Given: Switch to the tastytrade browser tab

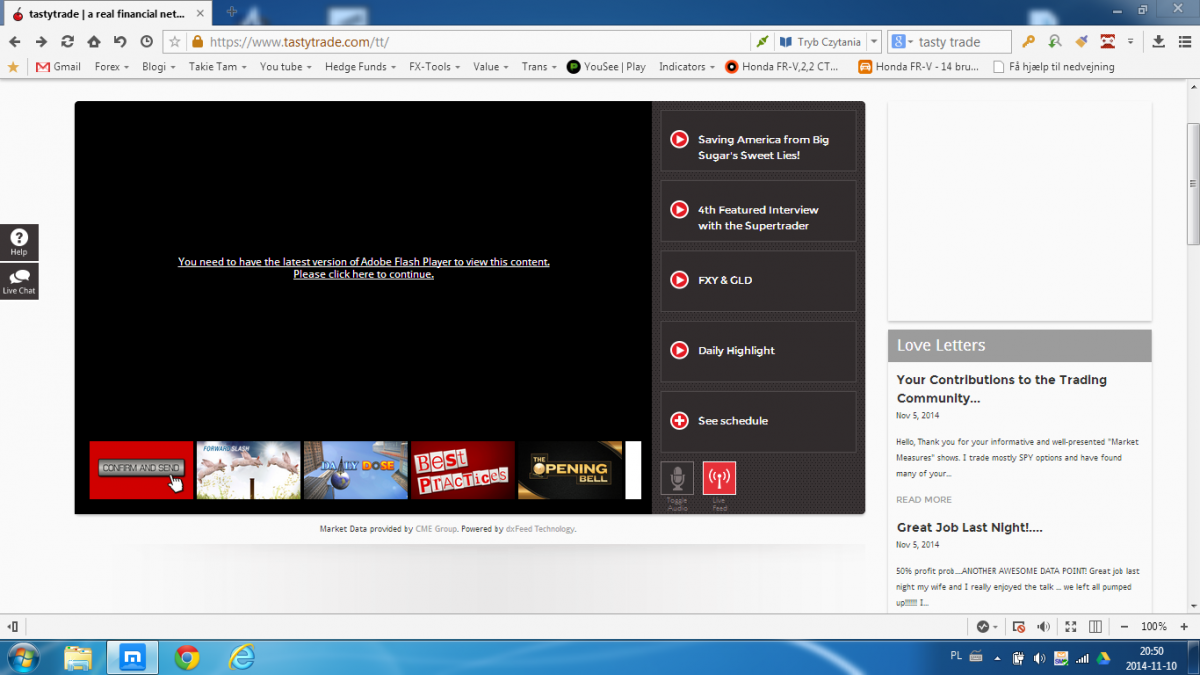Looking at the screenshot, I should [108, 13].
